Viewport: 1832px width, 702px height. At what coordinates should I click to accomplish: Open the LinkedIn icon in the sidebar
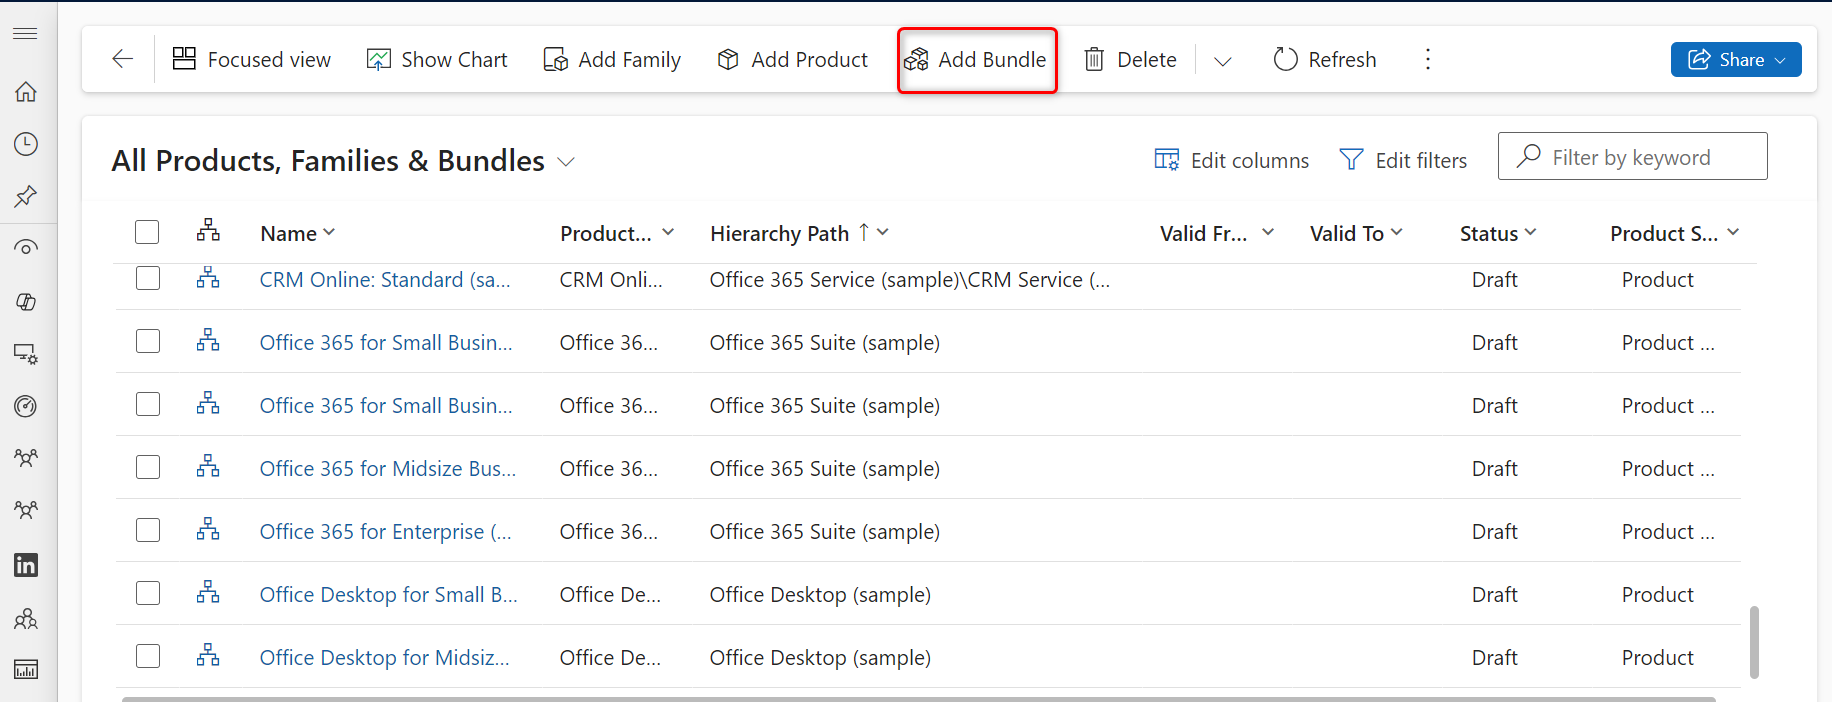click(x=26, y=565)
